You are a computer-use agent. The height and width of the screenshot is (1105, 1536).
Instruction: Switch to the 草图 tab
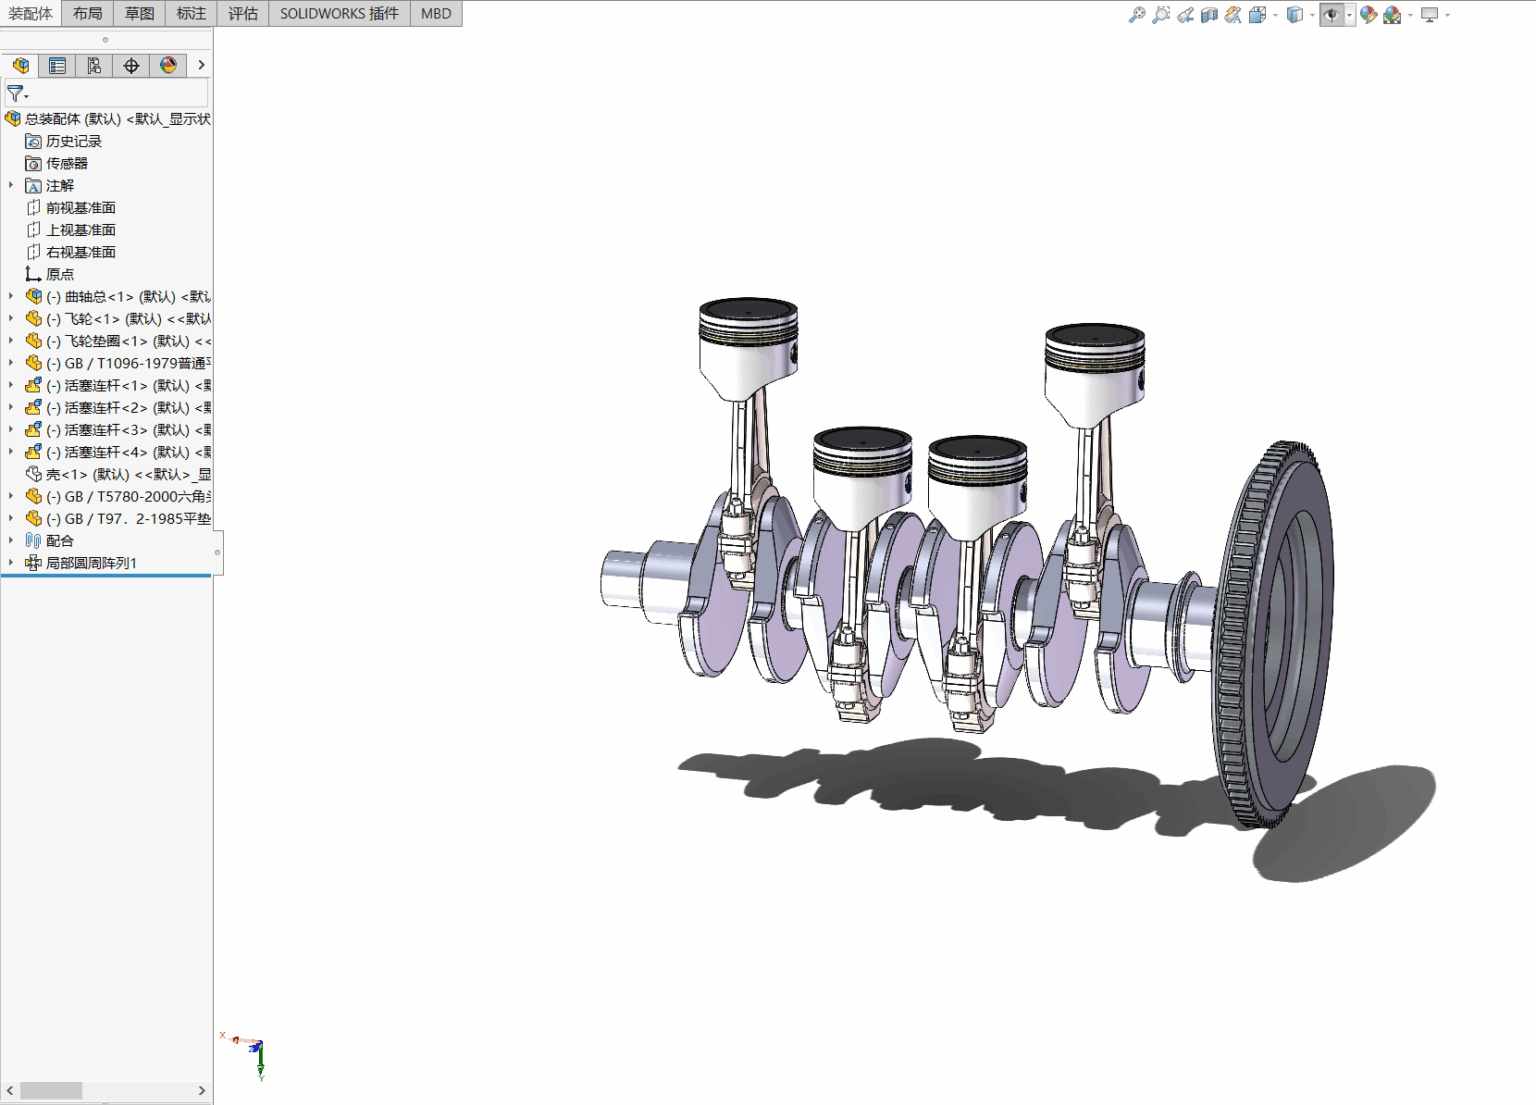pyautogui.click(x=139, y=13)
